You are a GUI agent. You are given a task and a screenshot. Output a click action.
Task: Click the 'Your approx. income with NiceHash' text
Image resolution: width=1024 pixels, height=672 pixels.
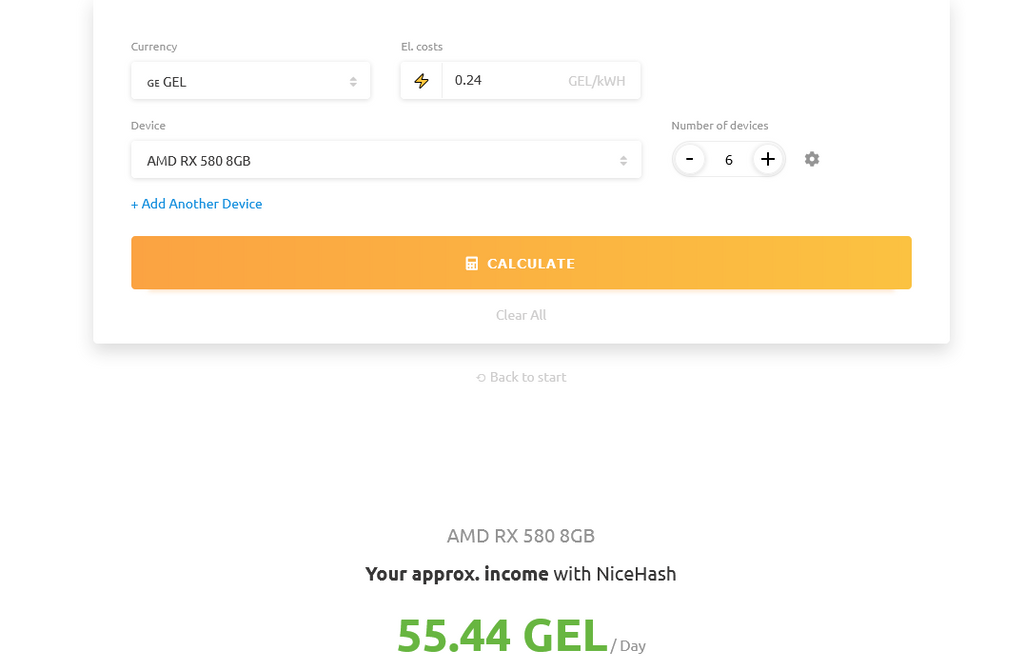point(520,574)
